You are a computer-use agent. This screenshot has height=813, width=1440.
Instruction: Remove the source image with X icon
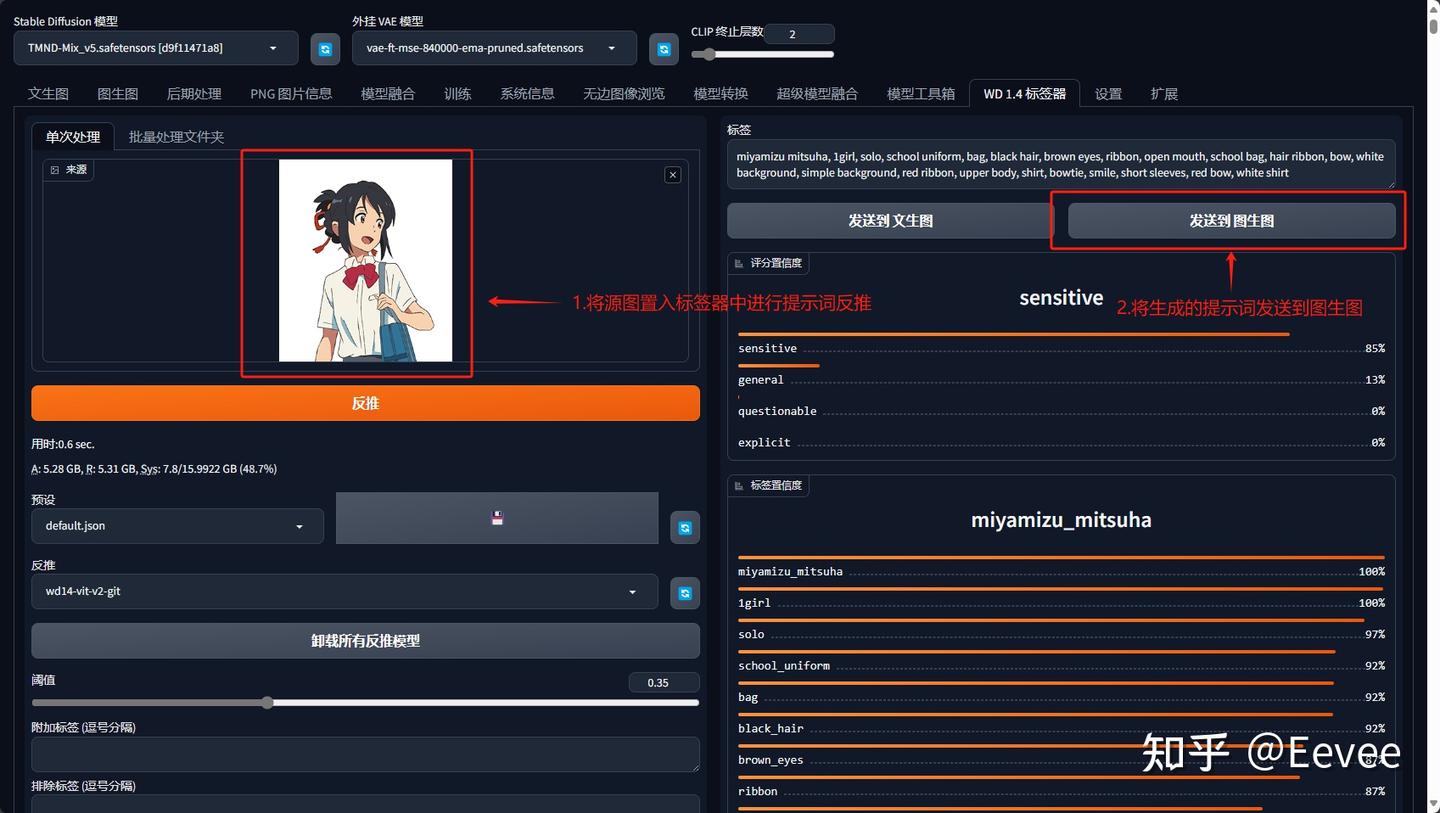point(673,175)
